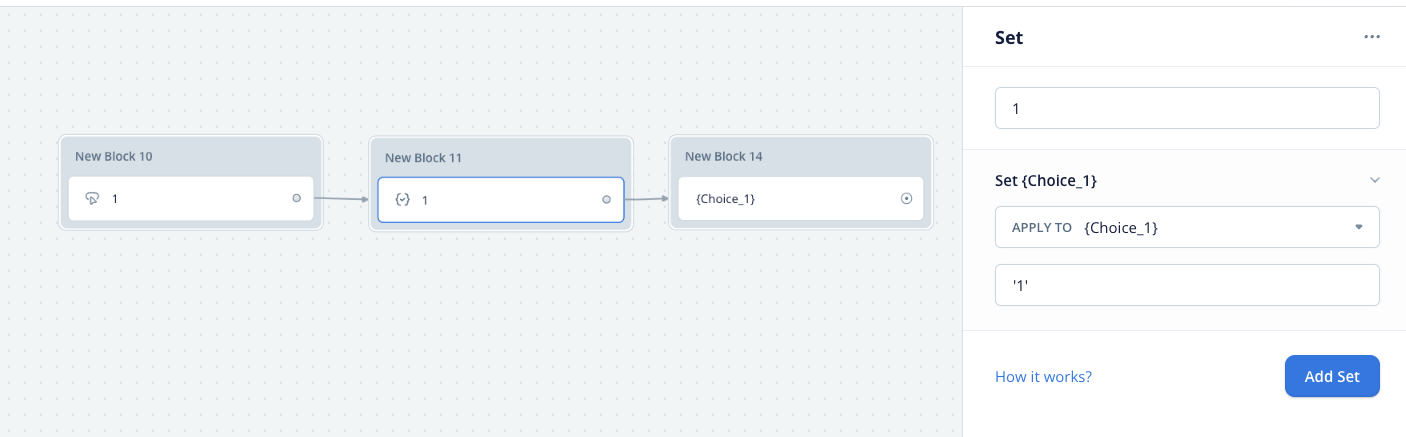Collapse the Set {Choice_1} section chevron
Viewport: 1406px width, 437px height.
tap(1374, 180)
